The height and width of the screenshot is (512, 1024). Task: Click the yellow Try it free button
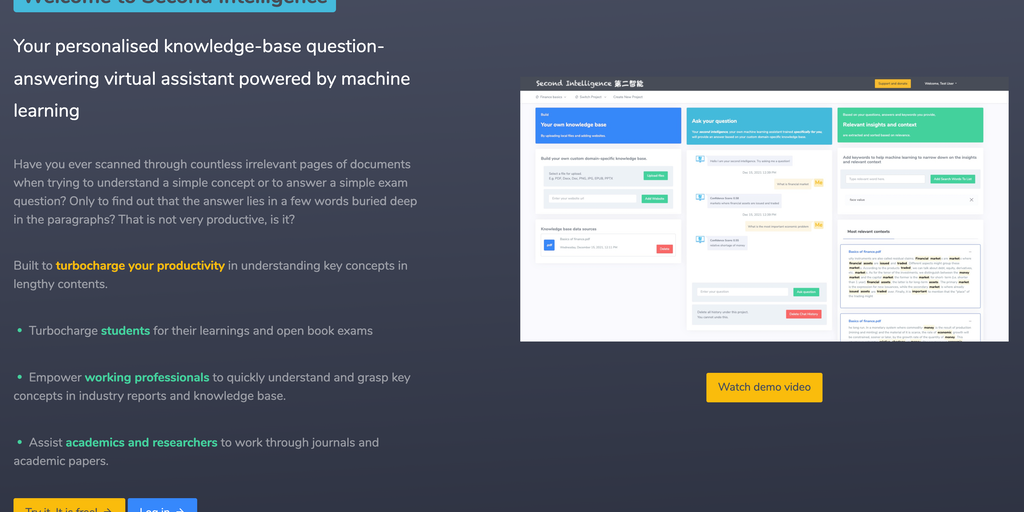coord(69,505)
